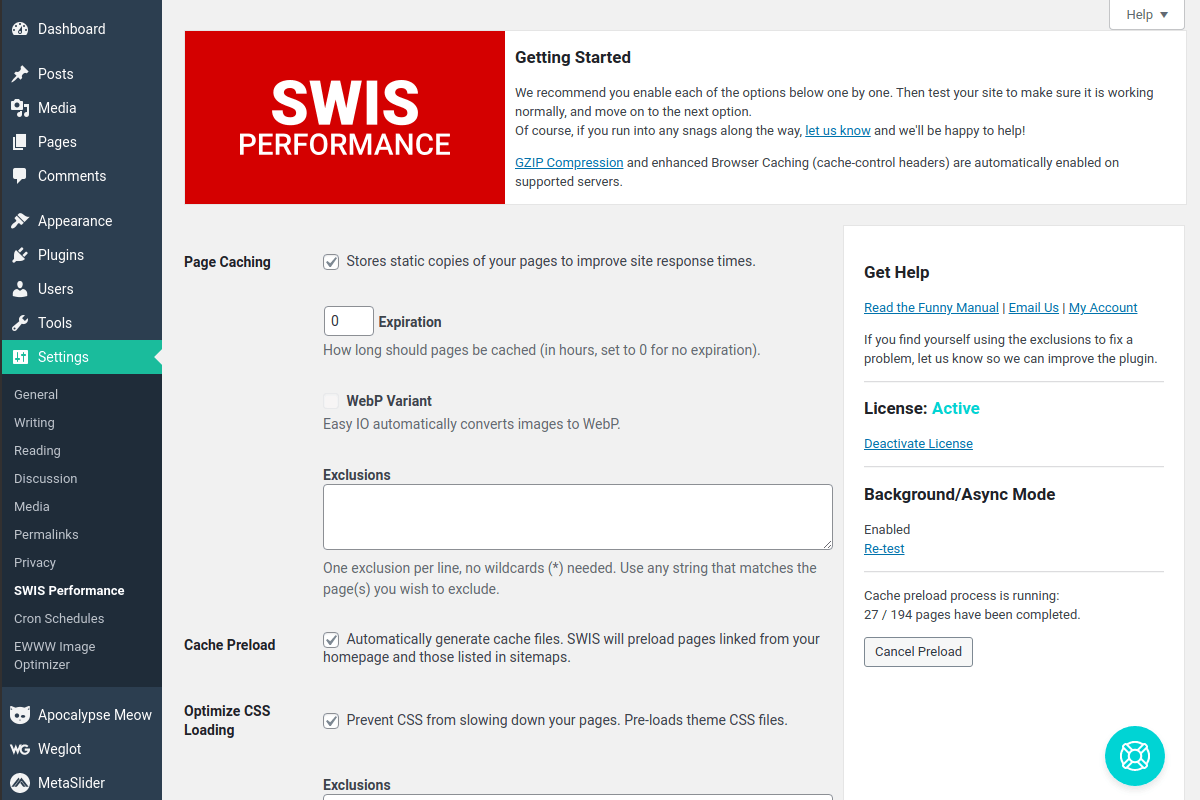Click the Deactivate License link
Screen dimensions: 1200x800
[x=918, y=444]
